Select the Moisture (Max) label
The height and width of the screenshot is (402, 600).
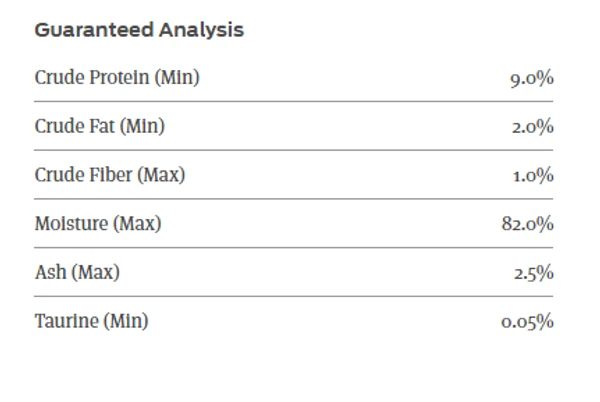[x=98, y=224]
